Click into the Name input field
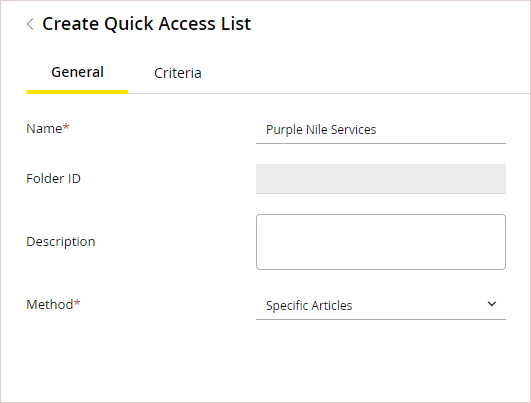 381,130
